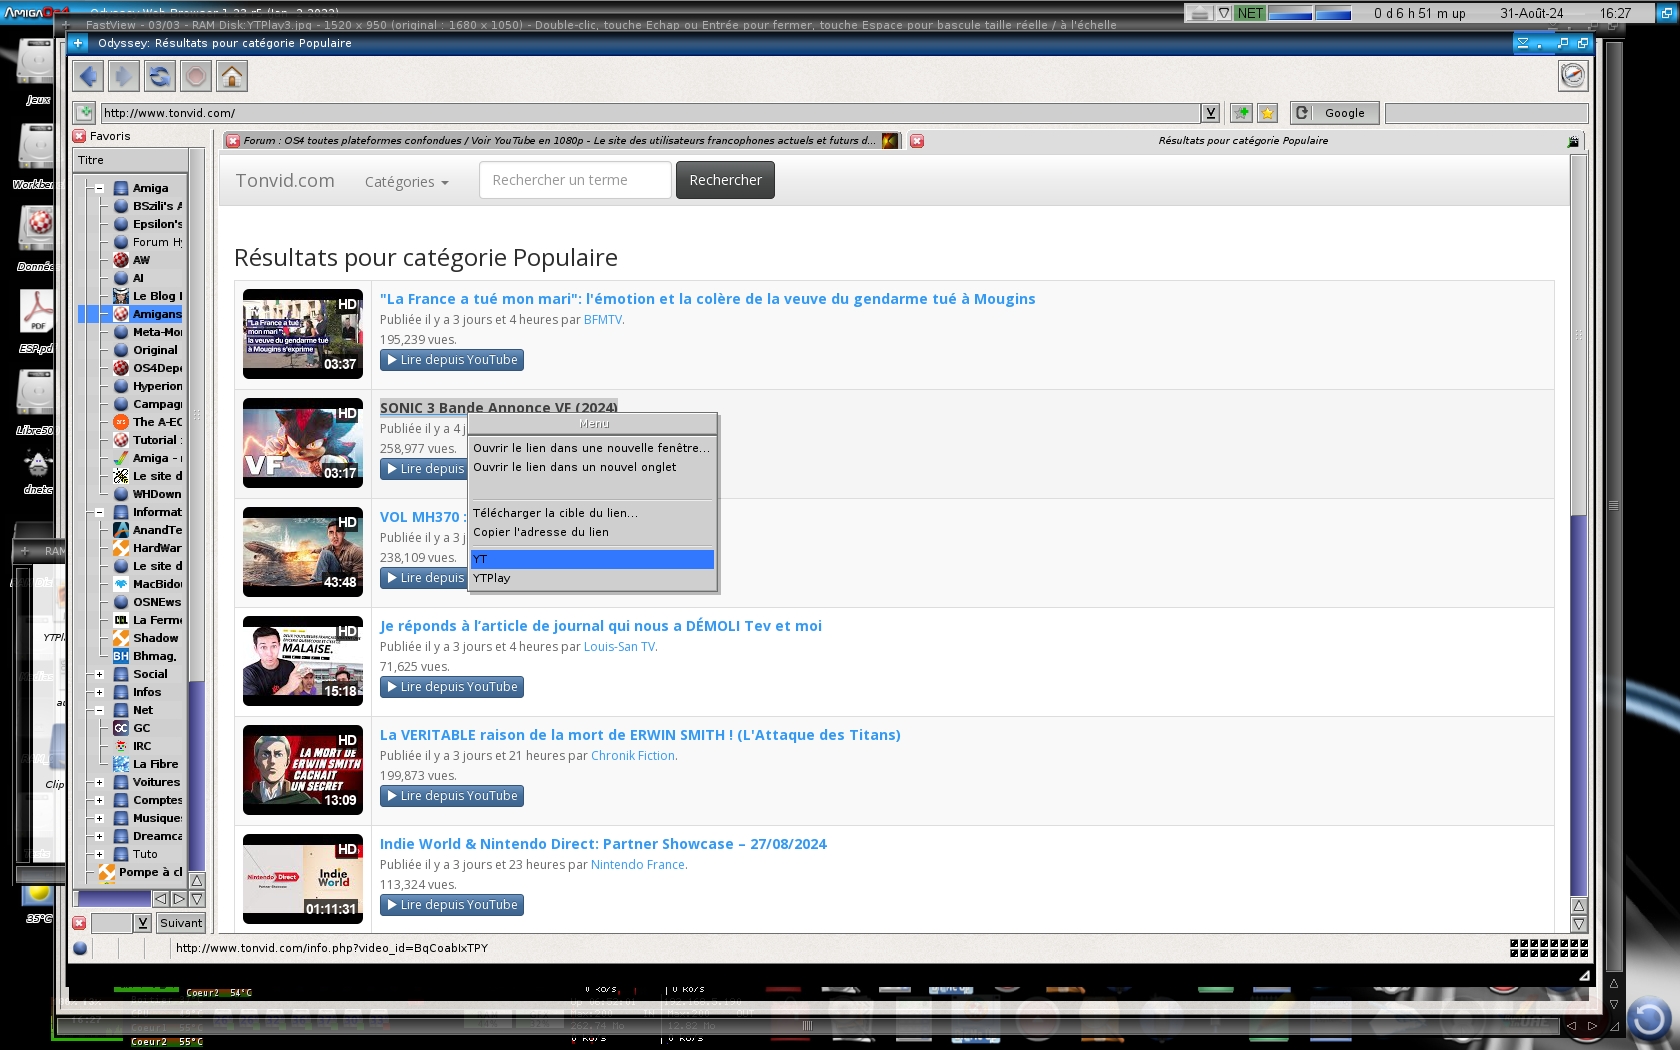Collapse the Informatique bookmark folder

point(99,512)
